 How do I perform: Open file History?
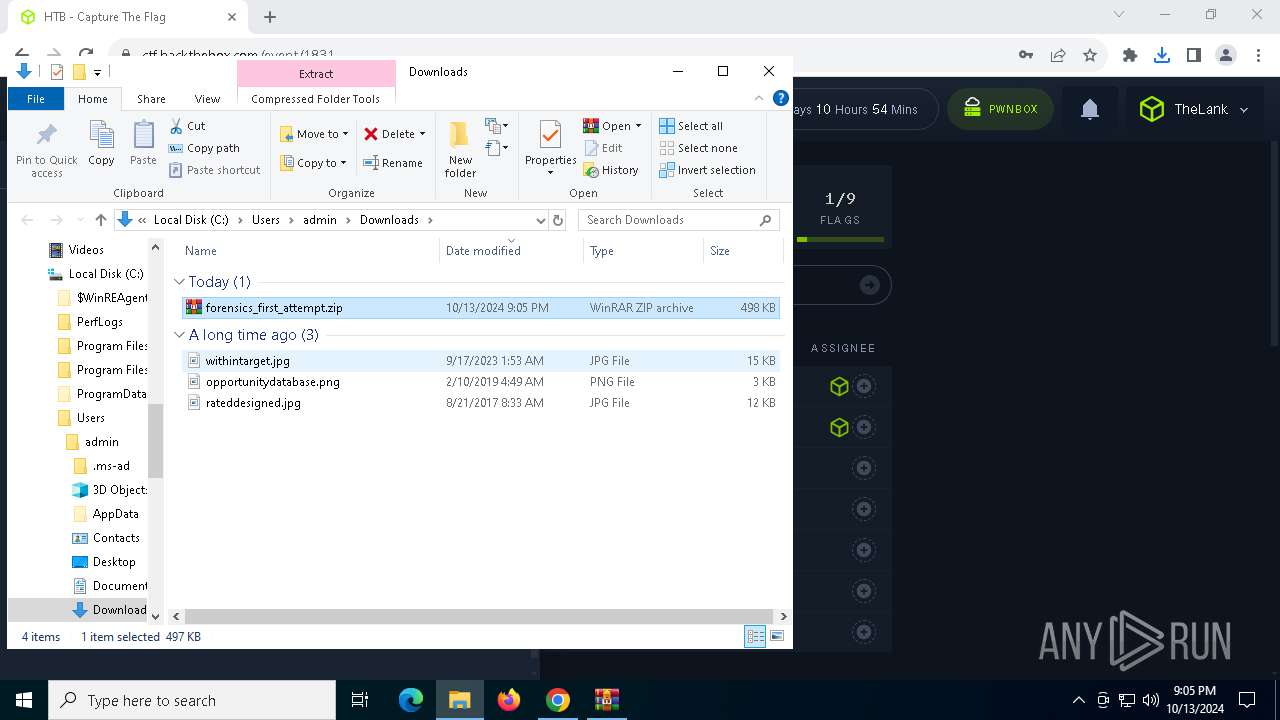tap(611, 170)
